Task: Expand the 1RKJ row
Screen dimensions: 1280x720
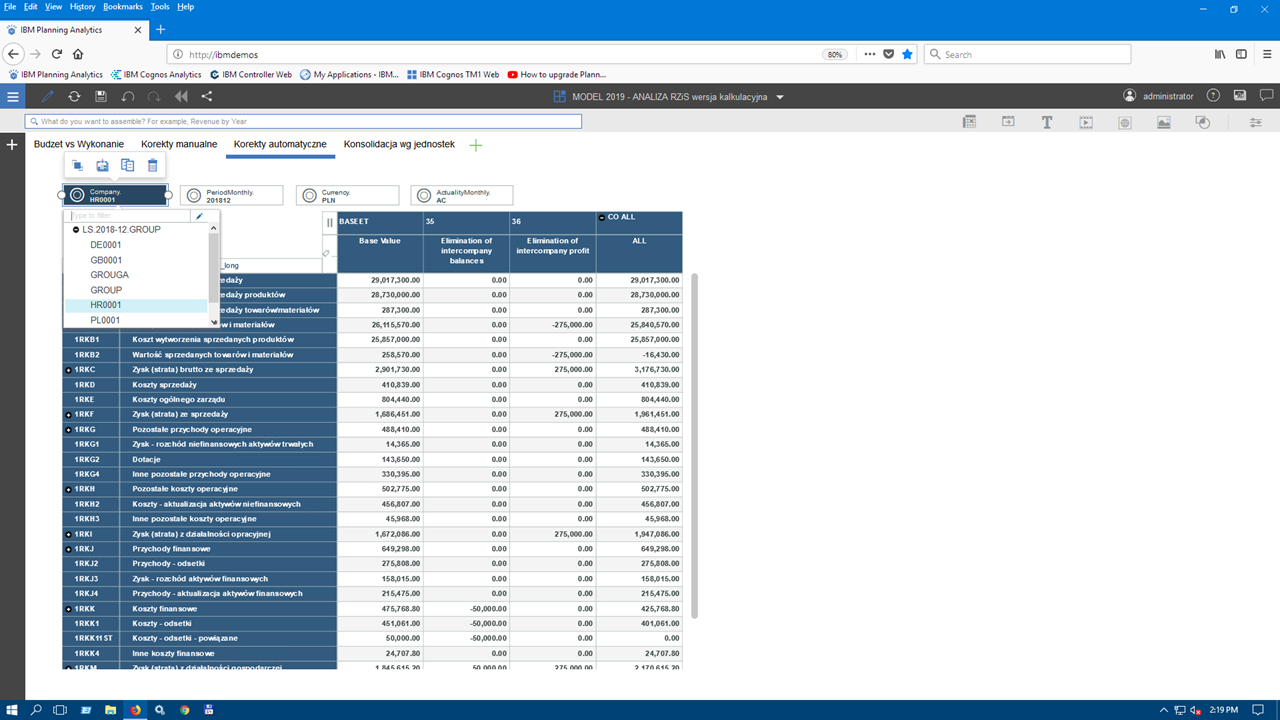Action: 69,549
